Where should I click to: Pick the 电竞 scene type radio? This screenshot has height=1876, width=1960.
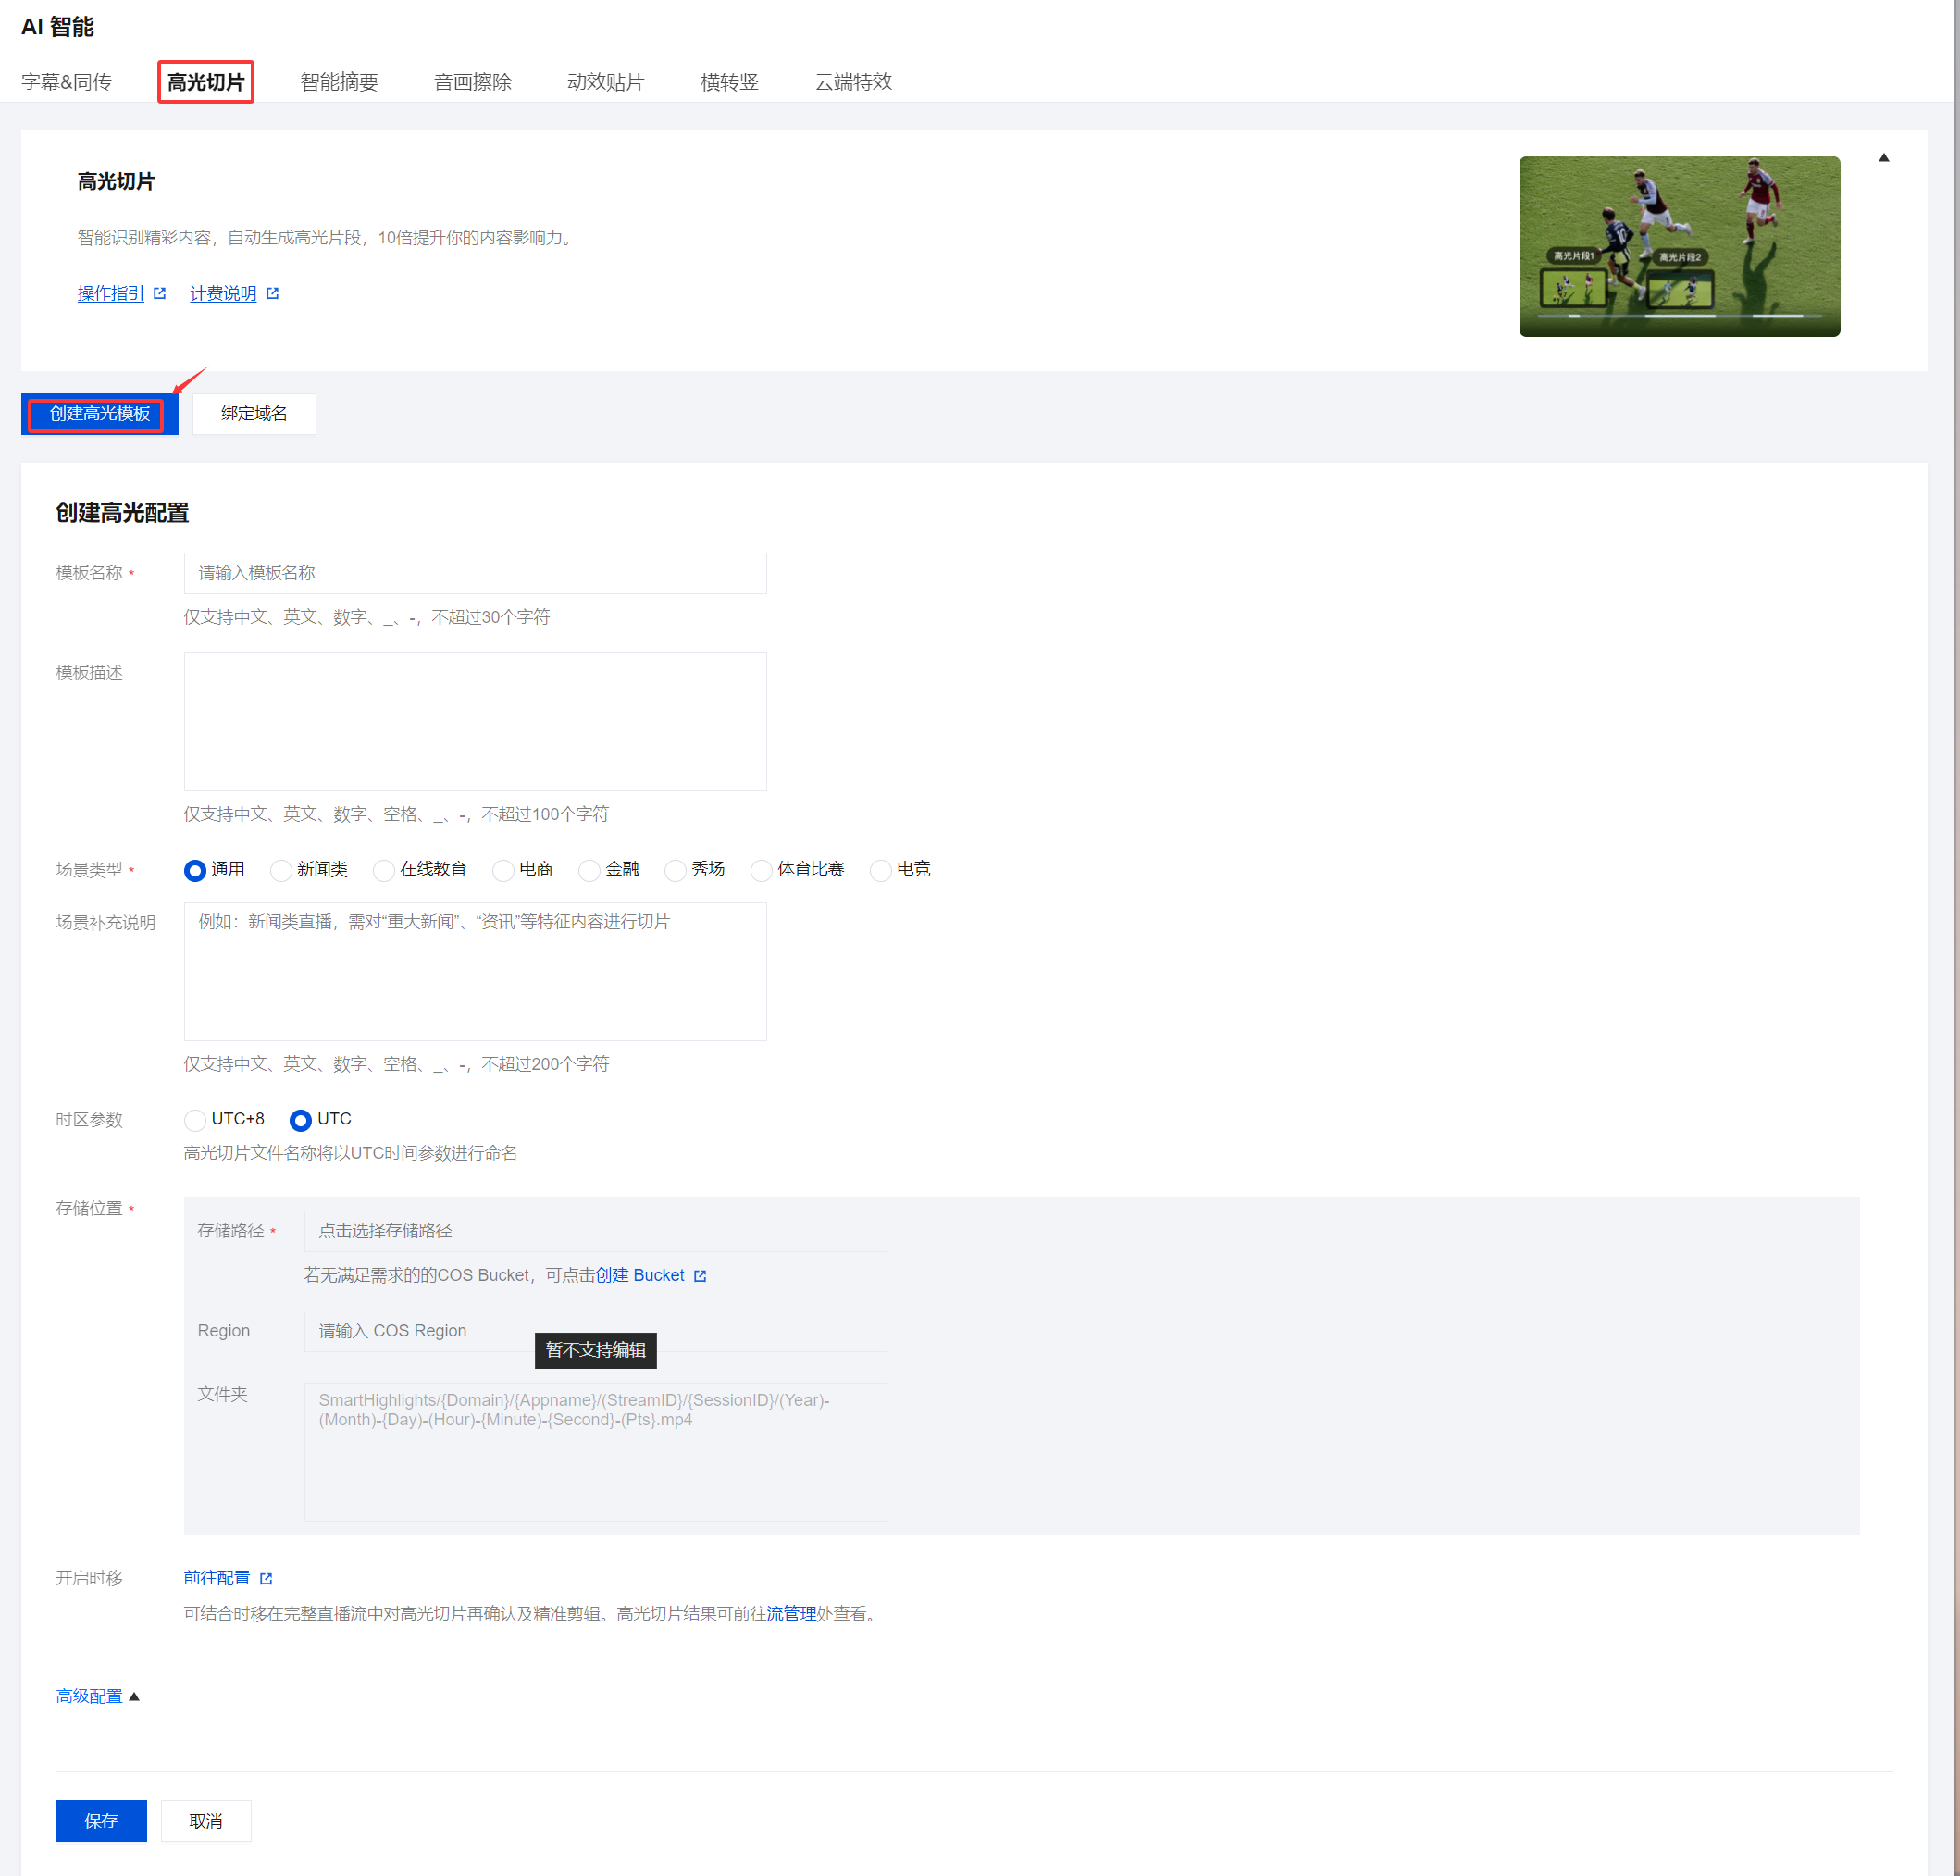click(x=880, y=870)
